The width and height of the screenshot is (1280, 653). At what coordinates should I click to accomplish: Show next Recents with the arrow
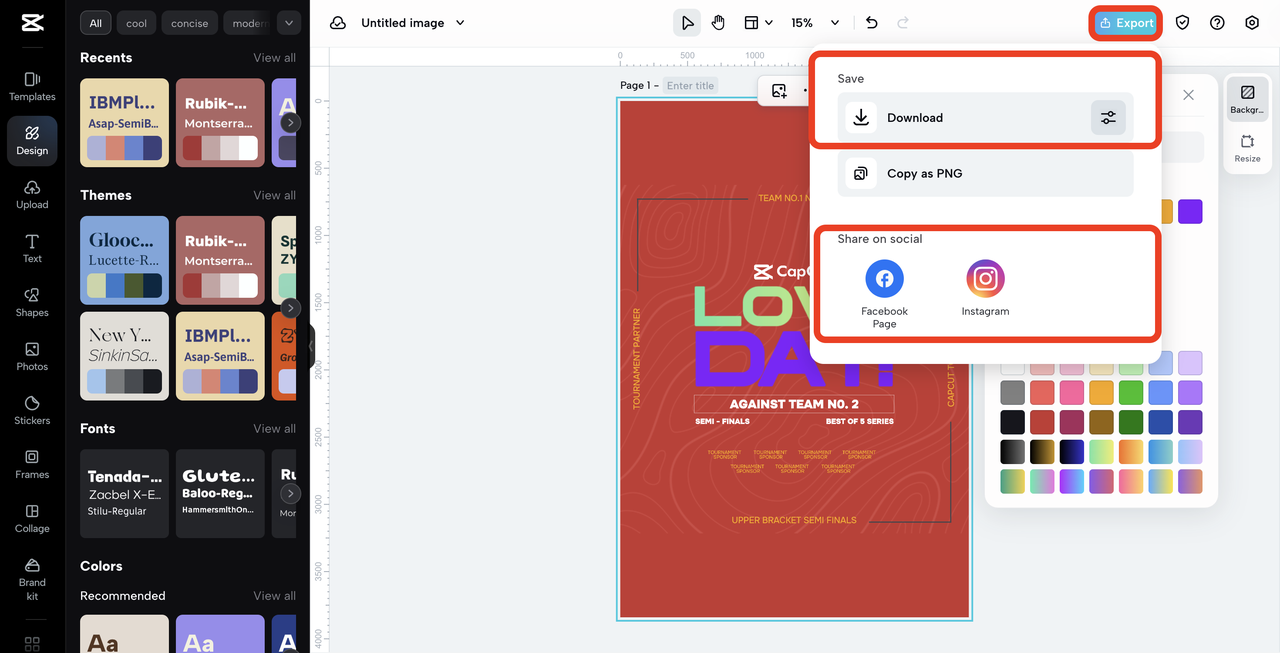[290, 123]
